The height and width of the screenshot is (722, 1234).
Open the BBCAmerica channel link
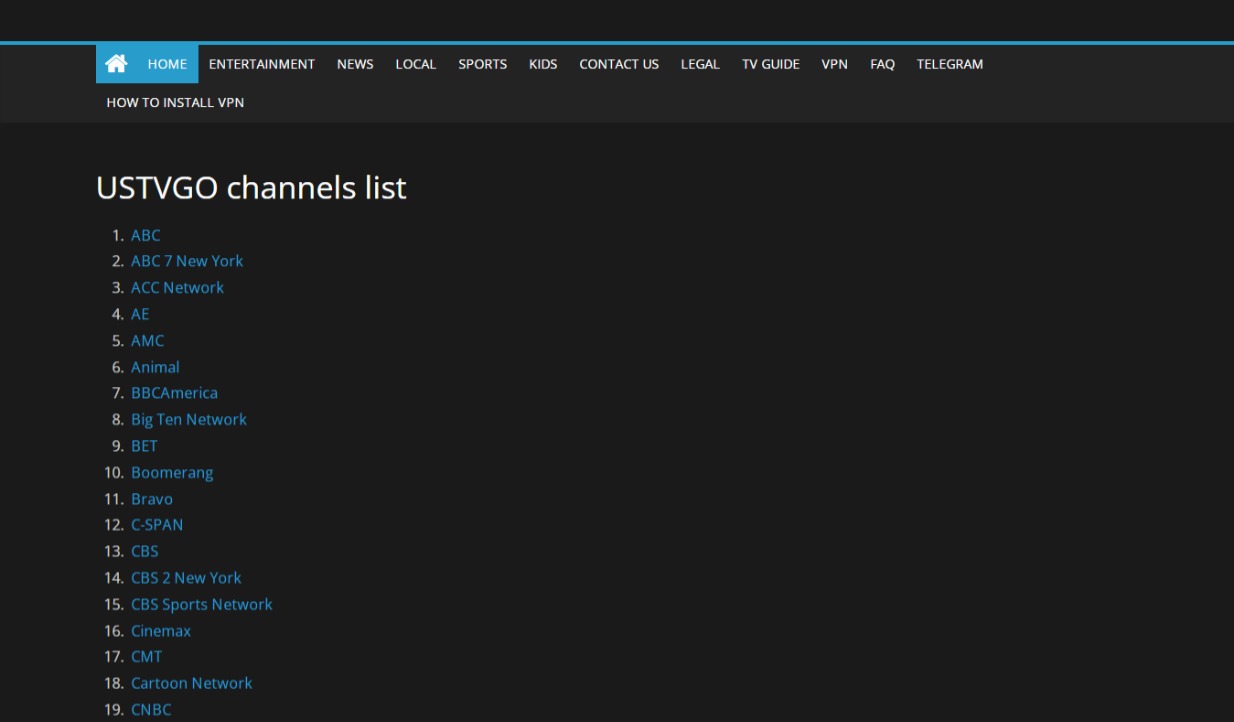[x=174, y=393]
